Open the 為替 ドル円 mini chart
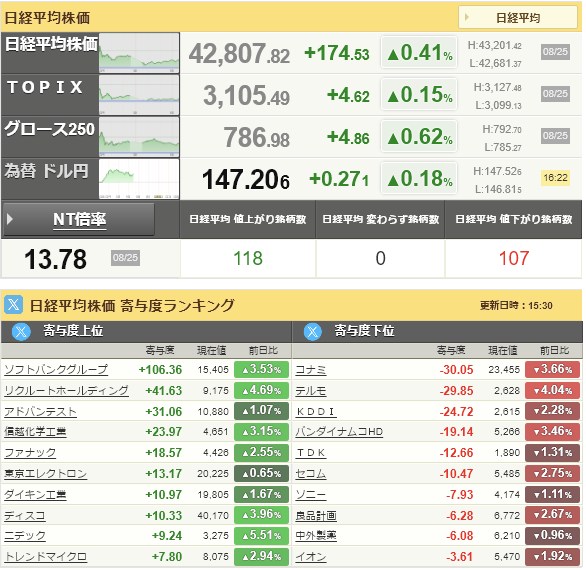 pos(139,179)
